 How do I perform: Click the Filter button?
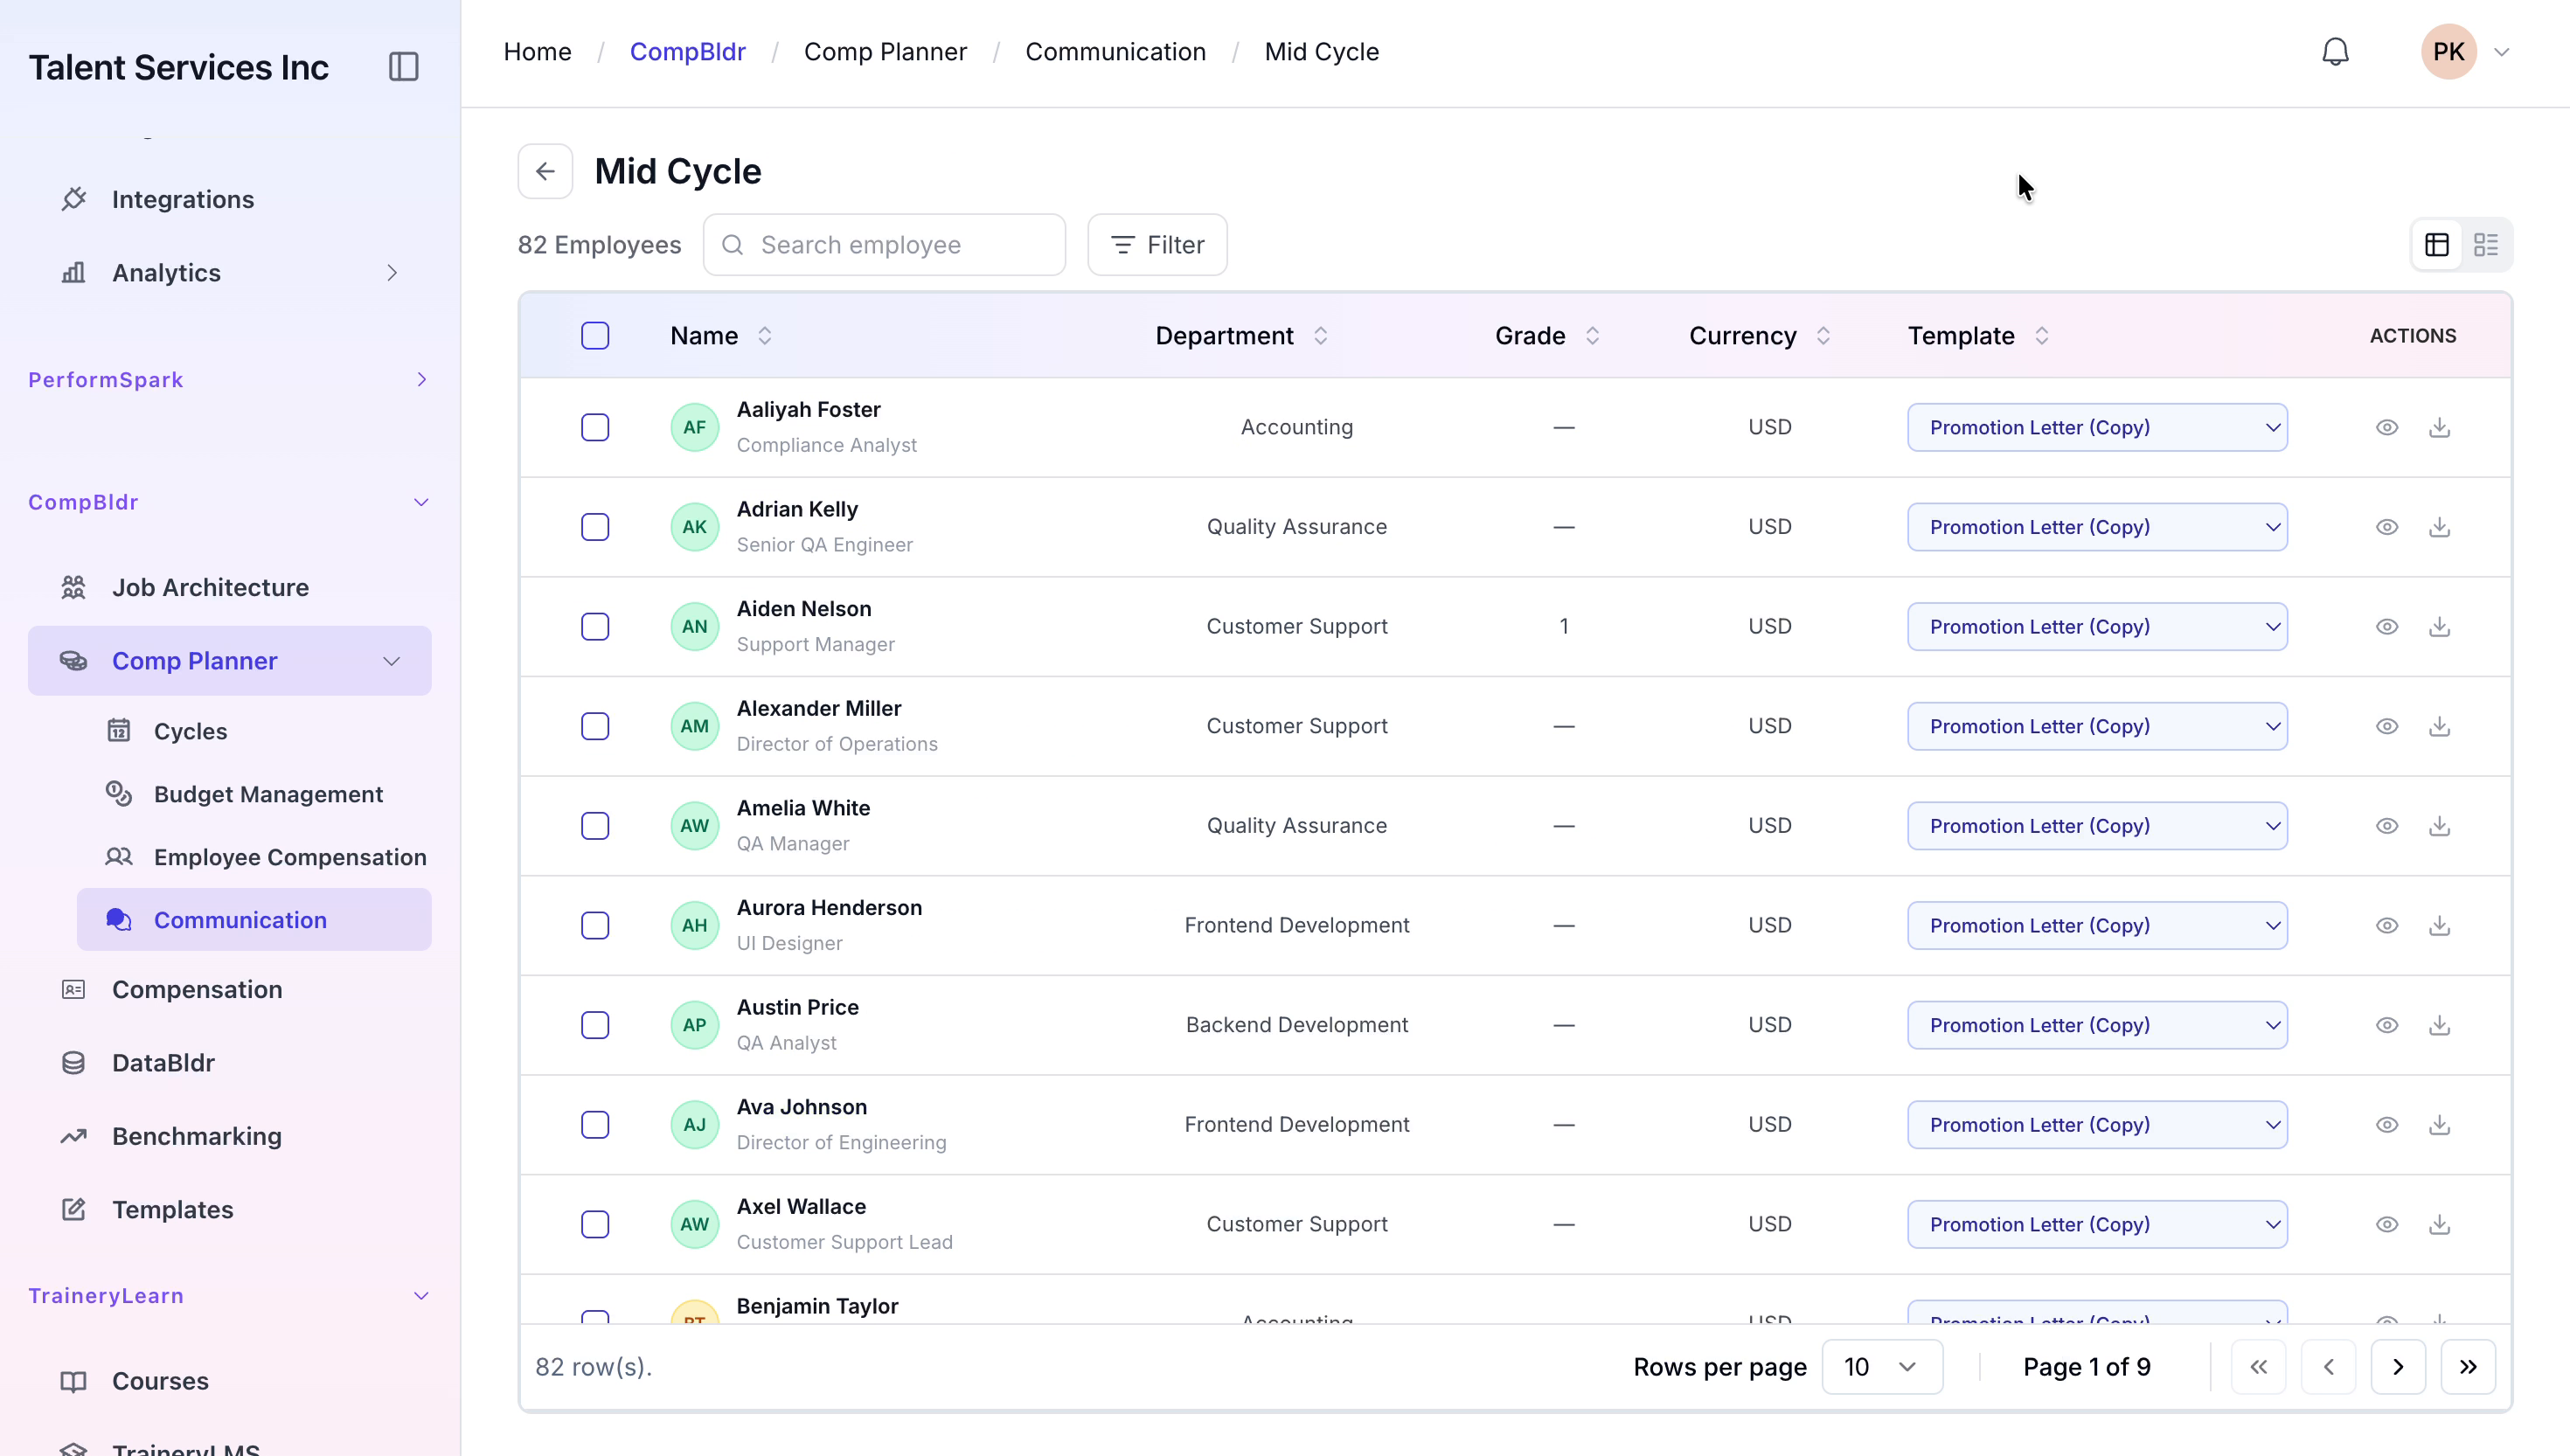pos(1157,245)
